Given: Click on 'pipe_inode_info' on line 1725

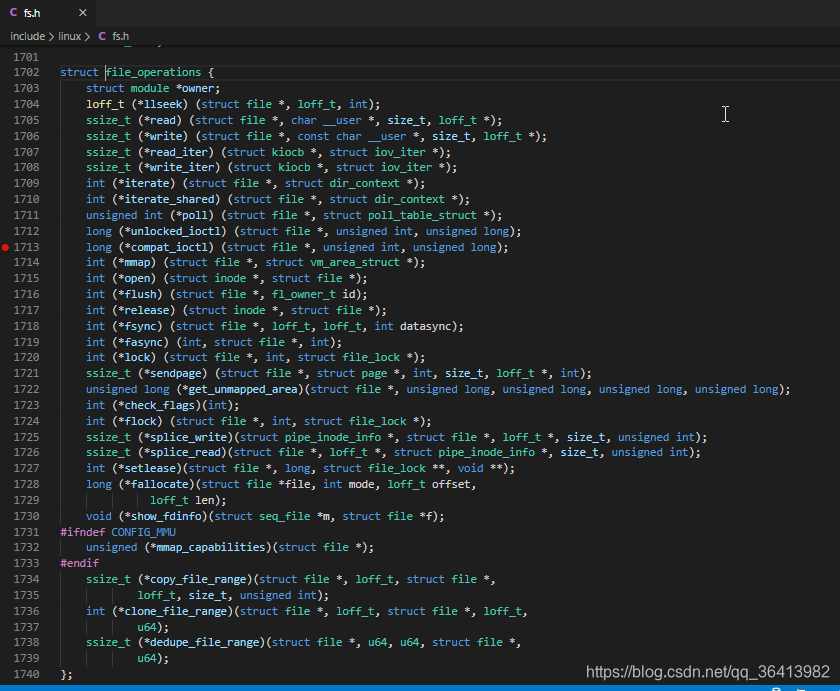Looking at the screenshot, I should tap(333, 438).
